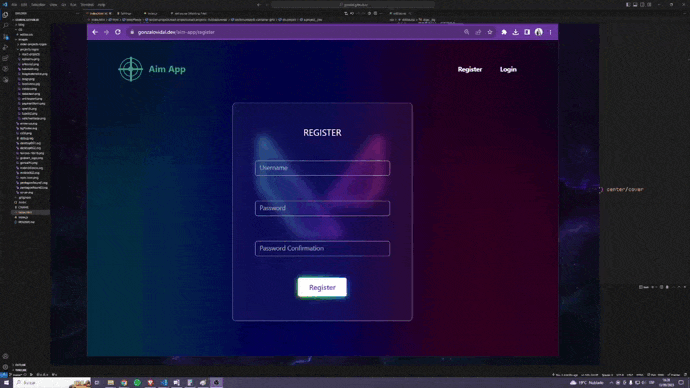Image resolution: width=690 pixels, height=388 pixels.
Task: Click the VS Code command center search
Action: click(353, 4)
